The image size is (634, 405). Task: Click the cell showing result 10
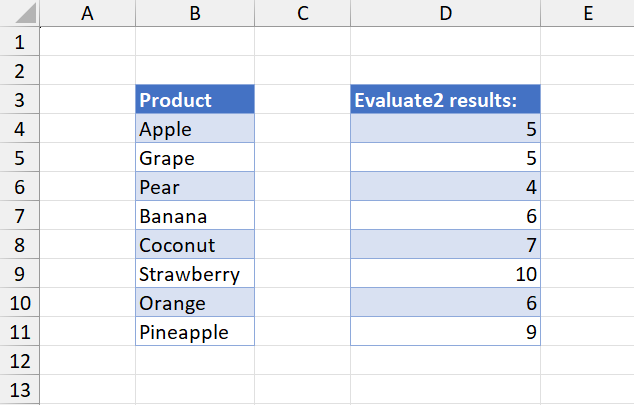pos(446,273)
